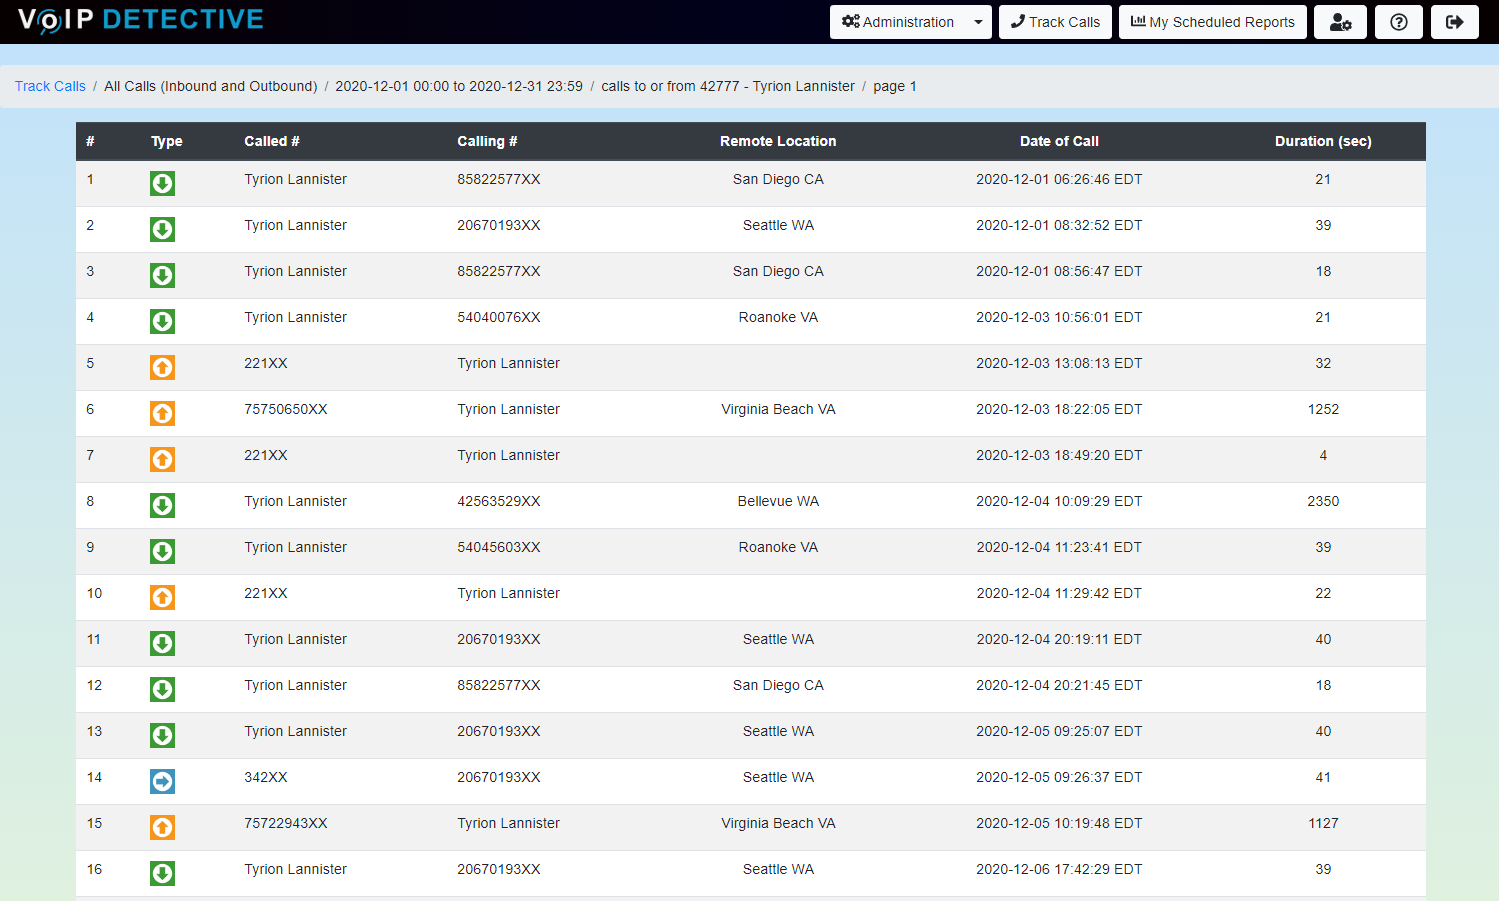This screenshot has height=901, width=1499.
Task: Click the Type column header
Action: (167, 141)
